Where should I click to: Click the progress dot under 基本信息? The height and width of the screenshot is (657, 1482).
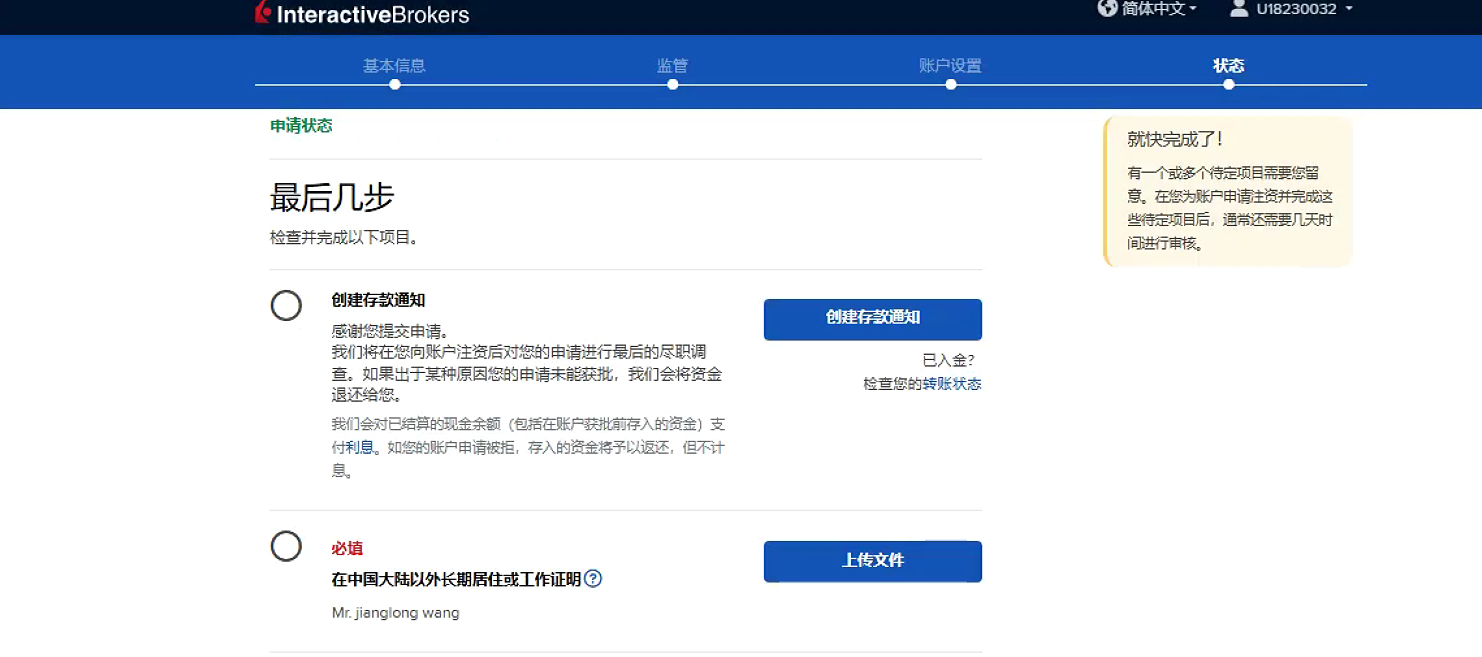tap(395, 85)
